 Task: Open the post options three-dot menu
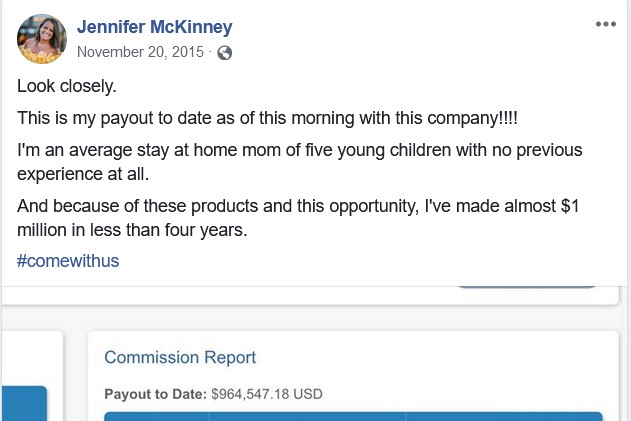click(x=606, y=24)
